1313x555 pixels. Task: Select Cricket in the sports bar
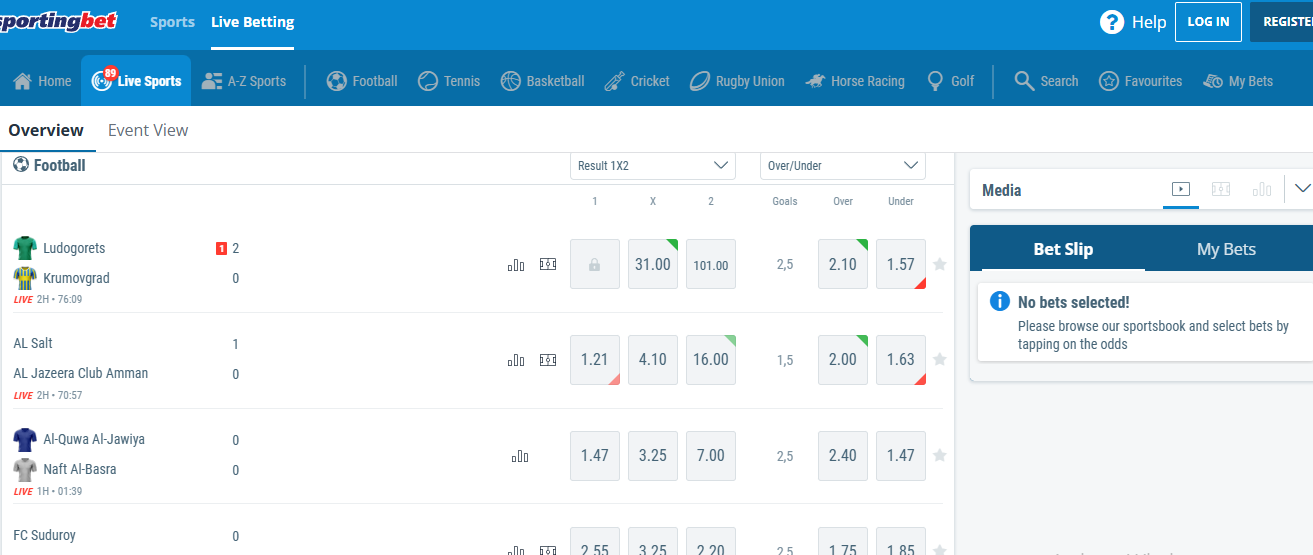637,81
